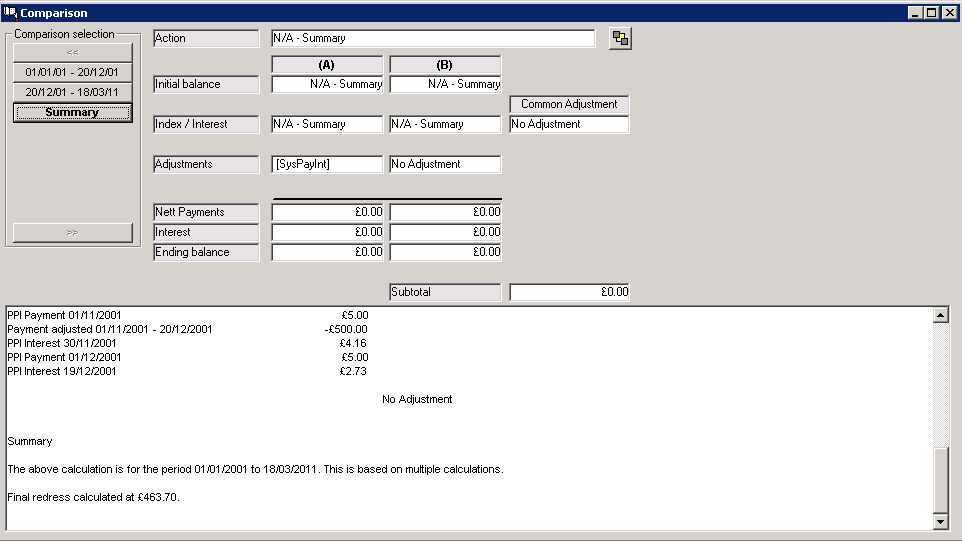962x541 pixels.
Task: Click the Ending balance label
Action: (x=206, y=252)
